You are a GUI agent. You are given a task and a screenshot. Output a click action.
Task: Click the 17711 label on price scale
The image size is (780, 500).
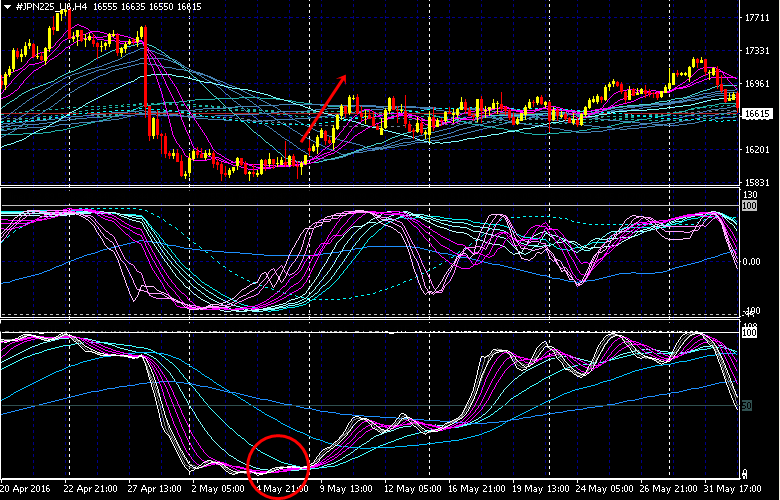[756, 18]
